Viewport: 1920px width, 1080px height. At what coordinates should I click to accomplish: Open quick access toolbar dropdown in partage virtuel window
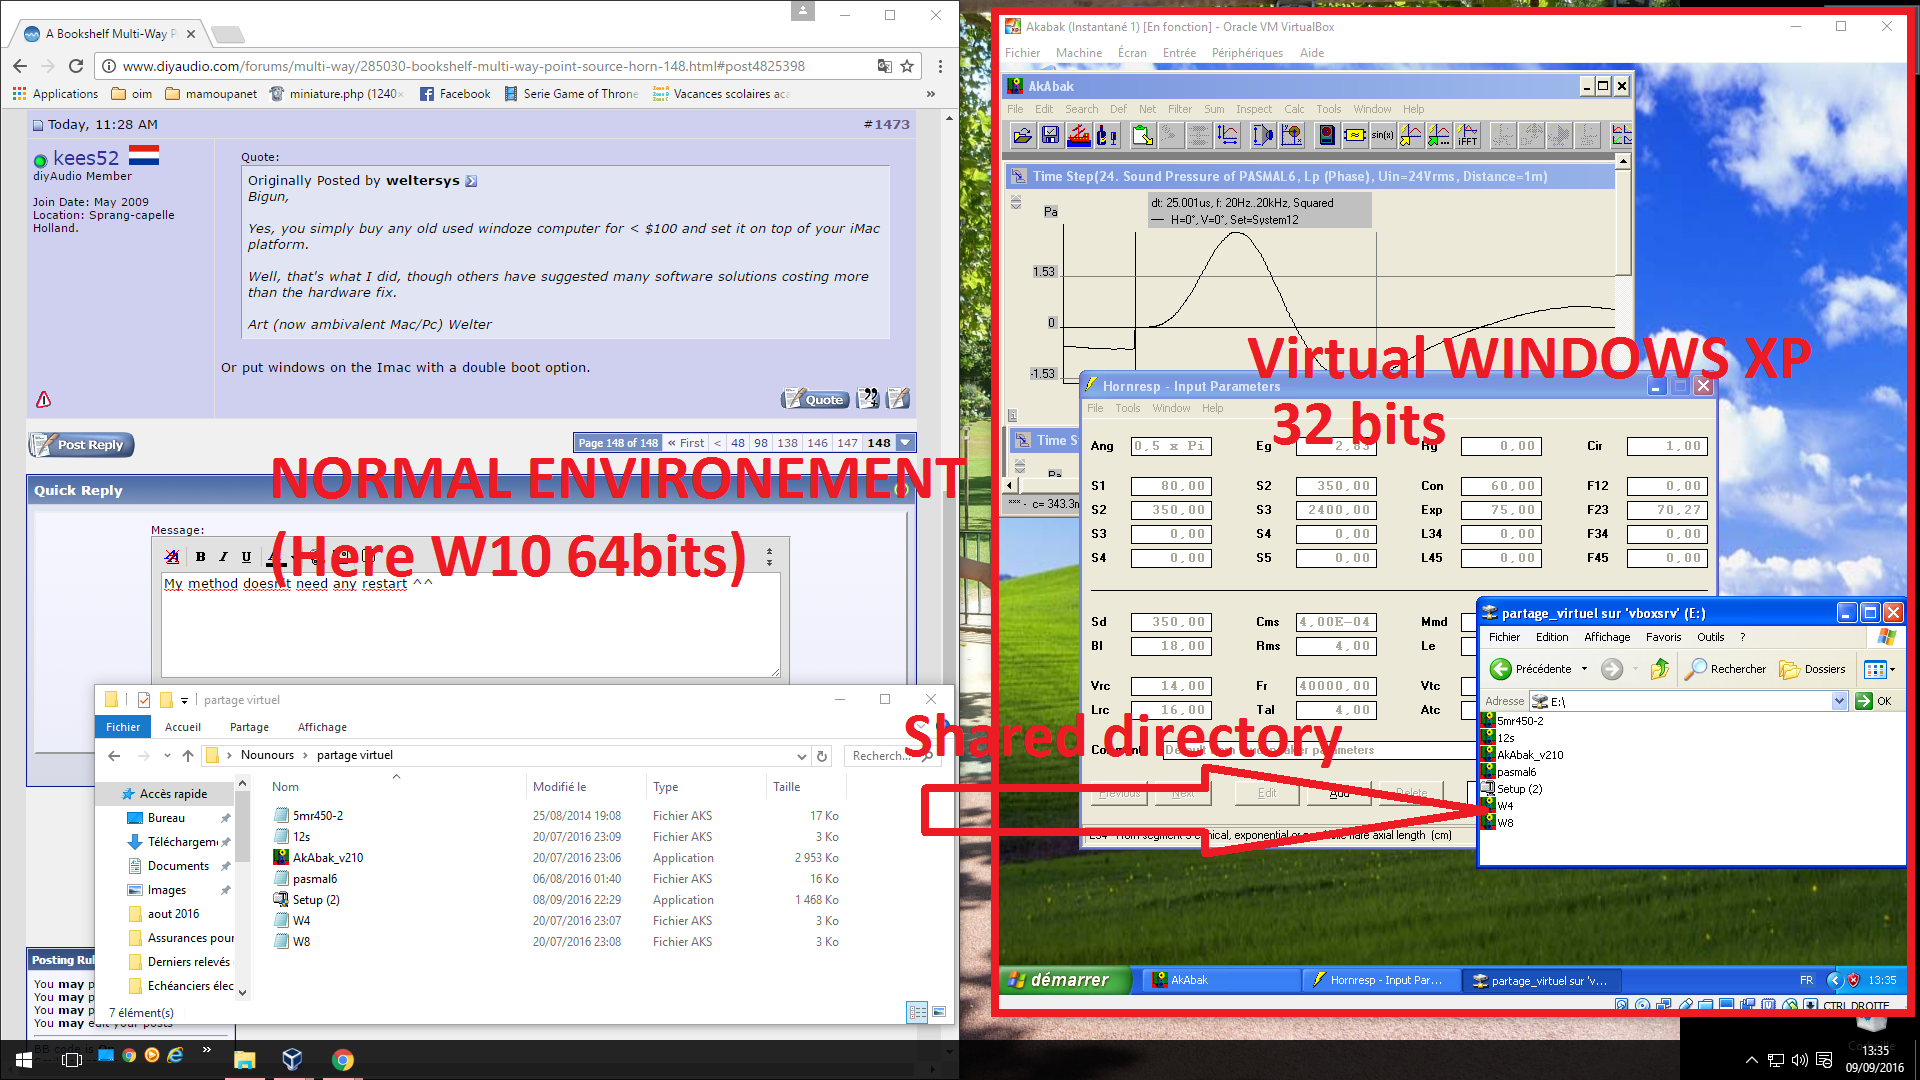coord(184,700)
